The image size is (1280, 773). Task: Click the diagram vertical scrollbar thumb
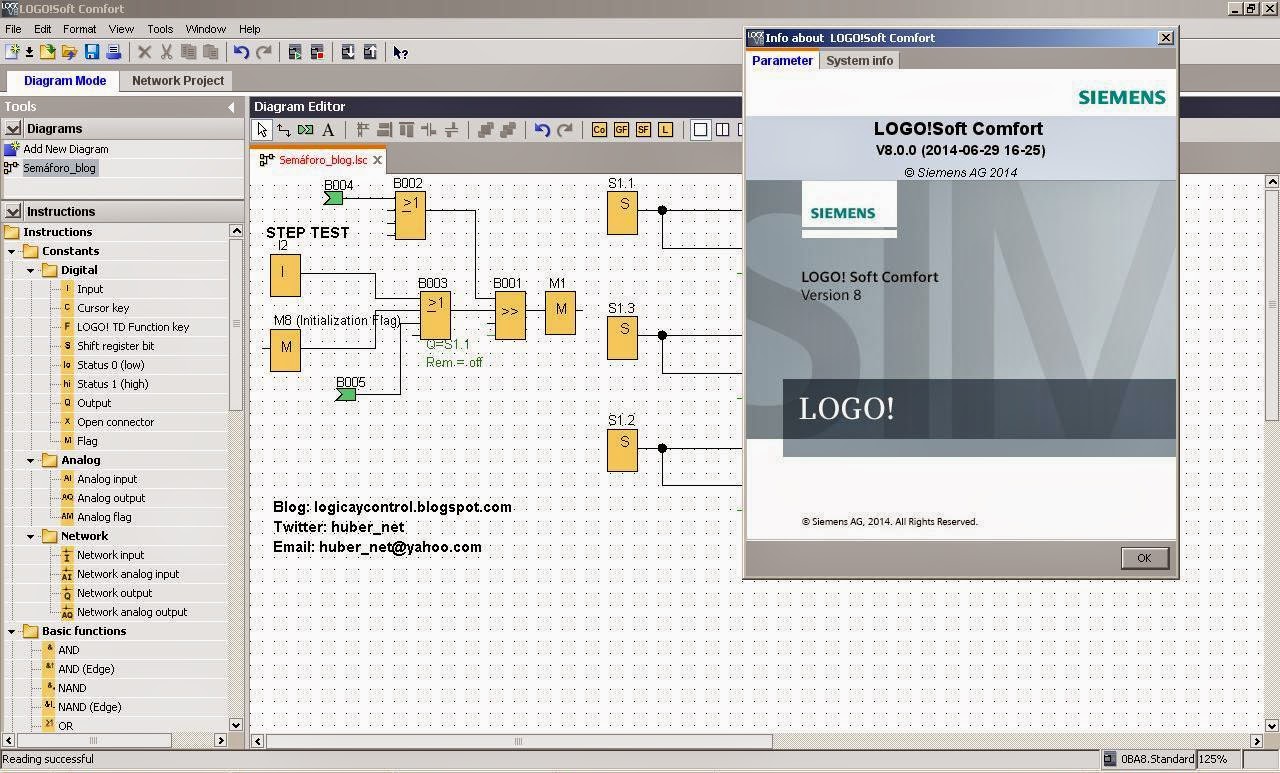click(1272, 305)
